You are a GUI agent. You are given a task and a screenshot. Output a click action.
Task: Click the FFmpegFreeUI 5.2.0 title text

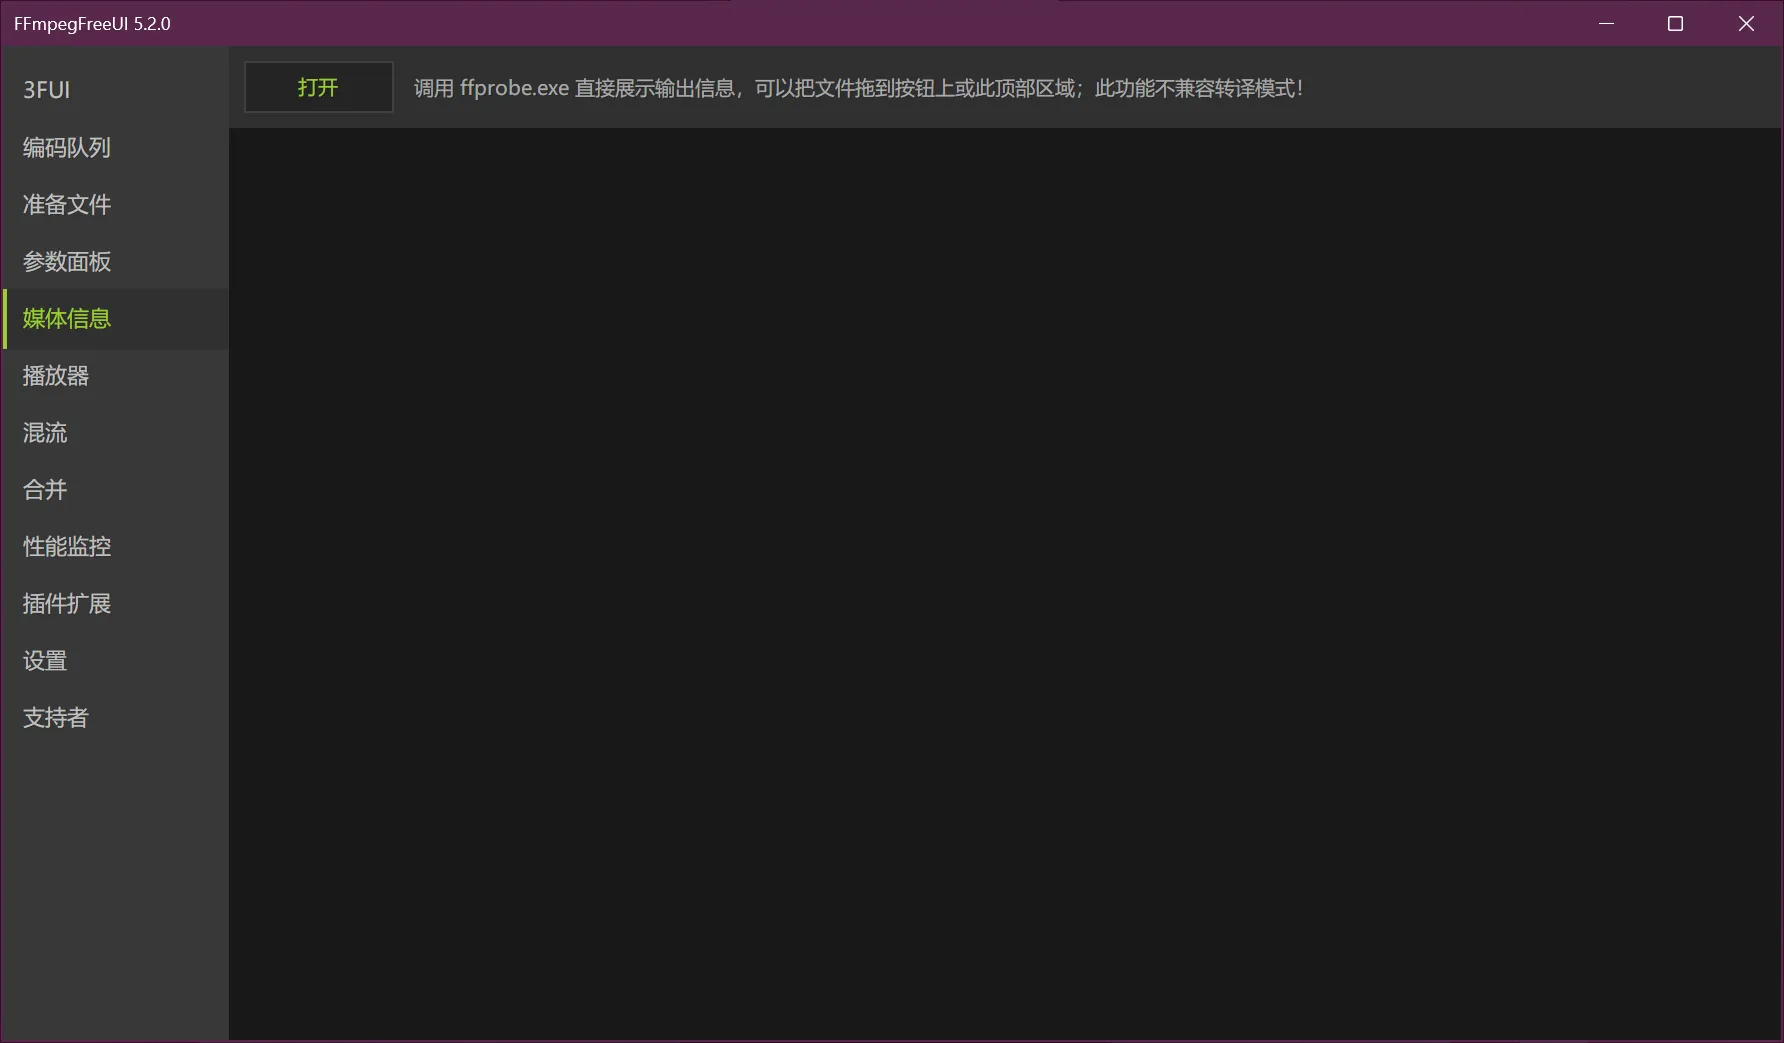92,24
